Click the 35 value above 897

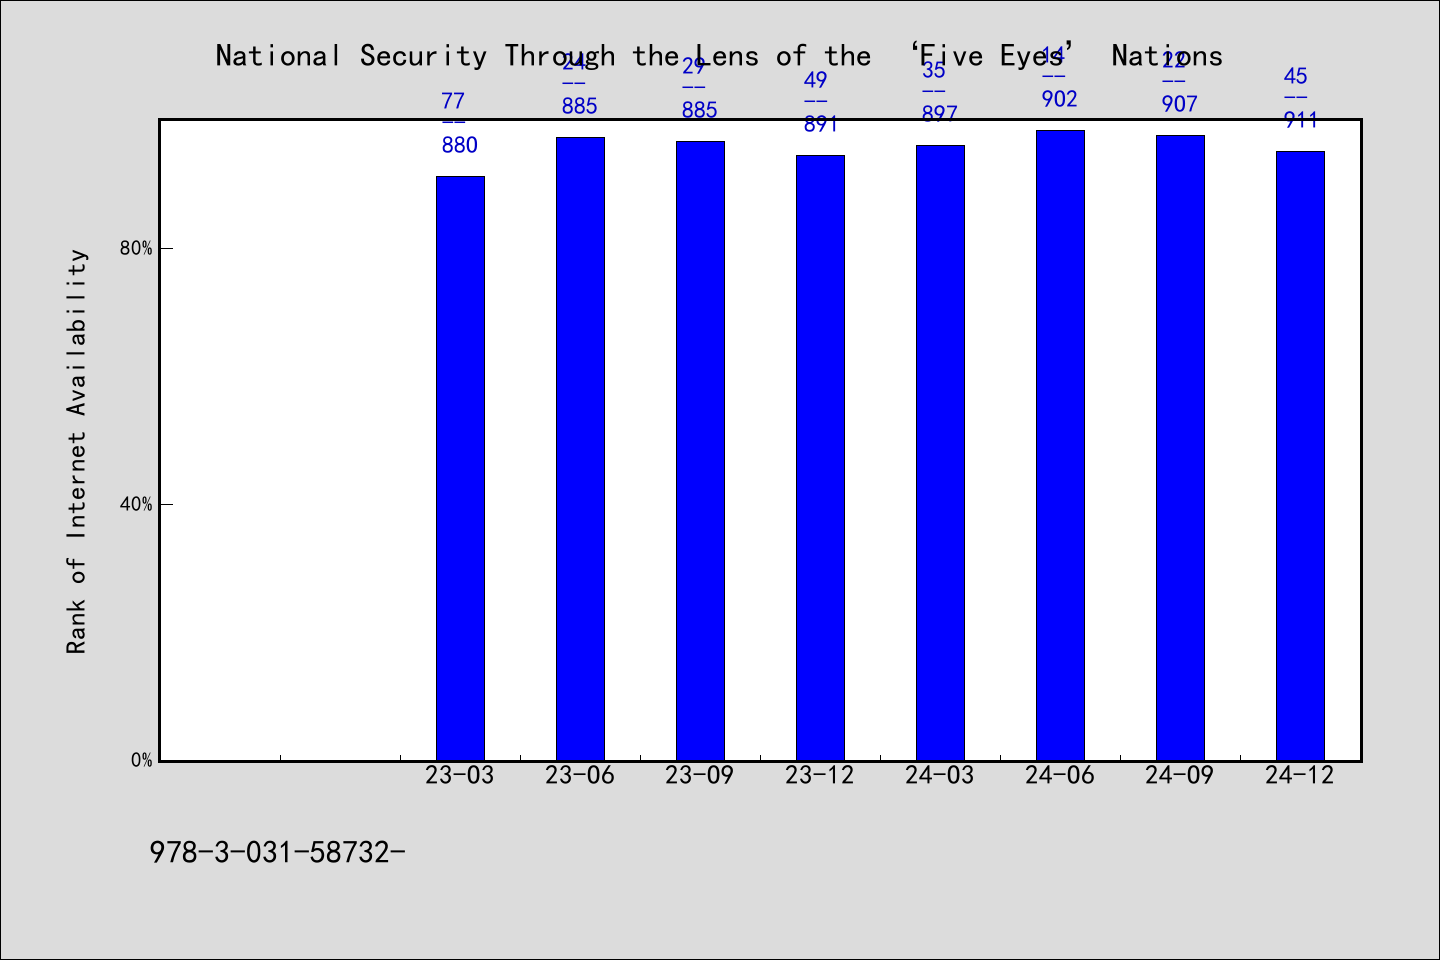pyautogui.click(x=933, y=70)
